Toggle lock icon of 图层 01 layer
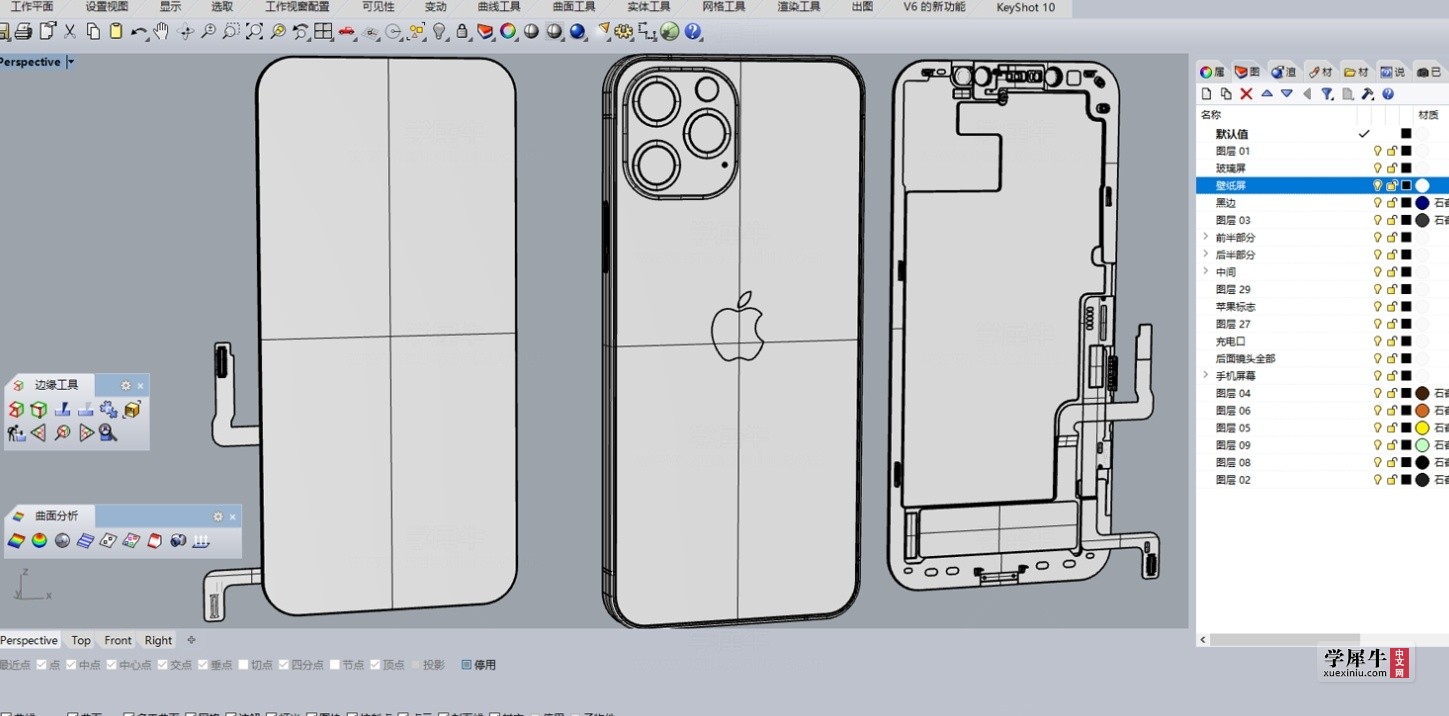 coord(1391,151)
